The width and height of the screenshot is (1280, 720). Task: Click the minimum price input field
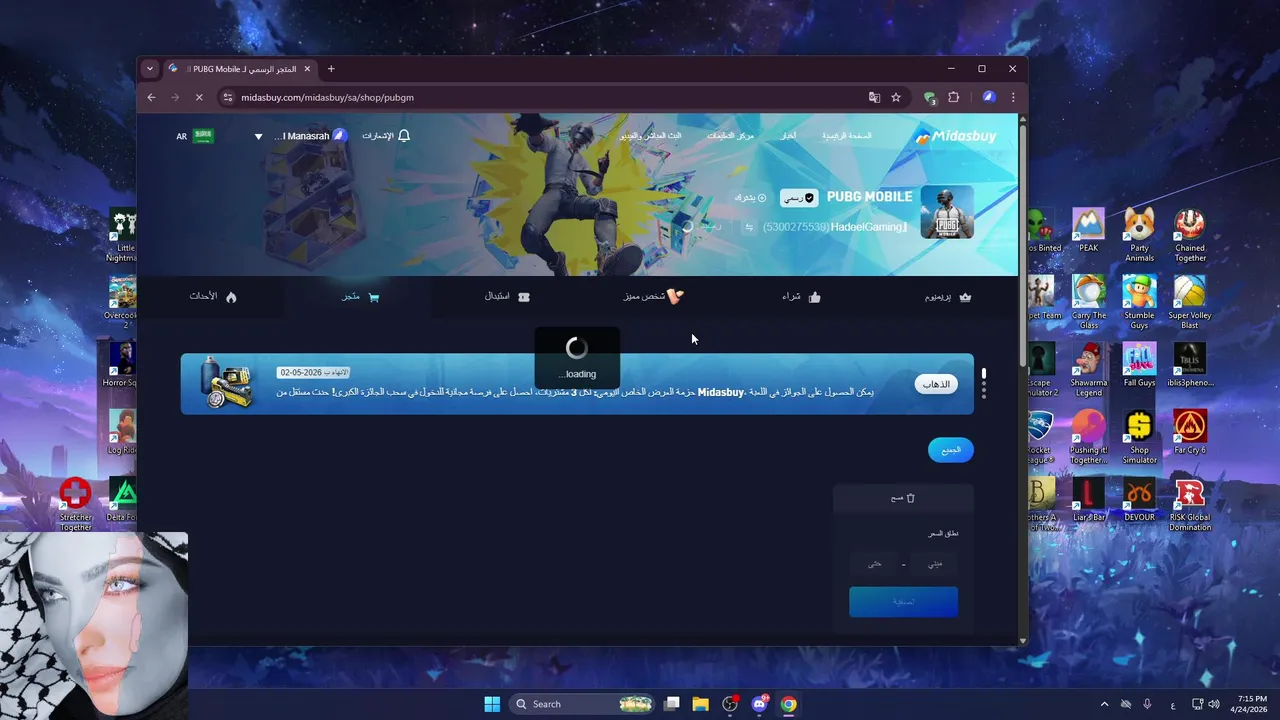[x=934, y=564]
